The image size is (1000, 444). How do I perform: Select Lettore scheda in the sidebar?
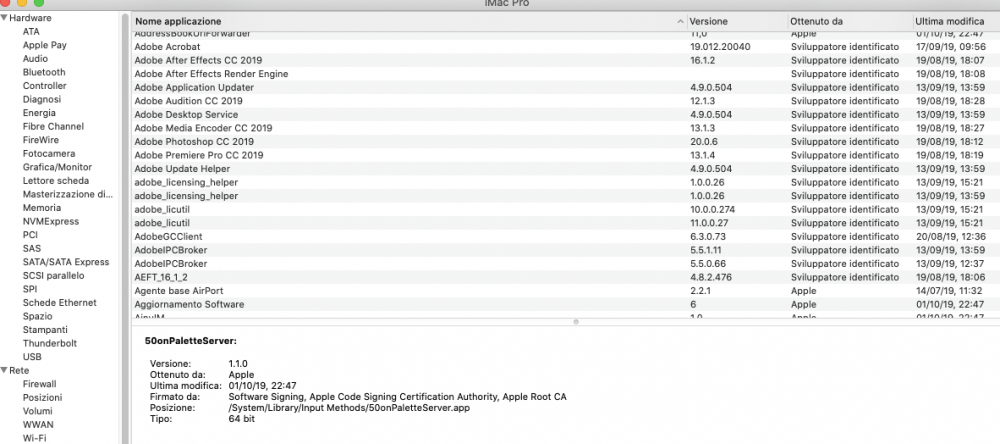pos(56,181)
